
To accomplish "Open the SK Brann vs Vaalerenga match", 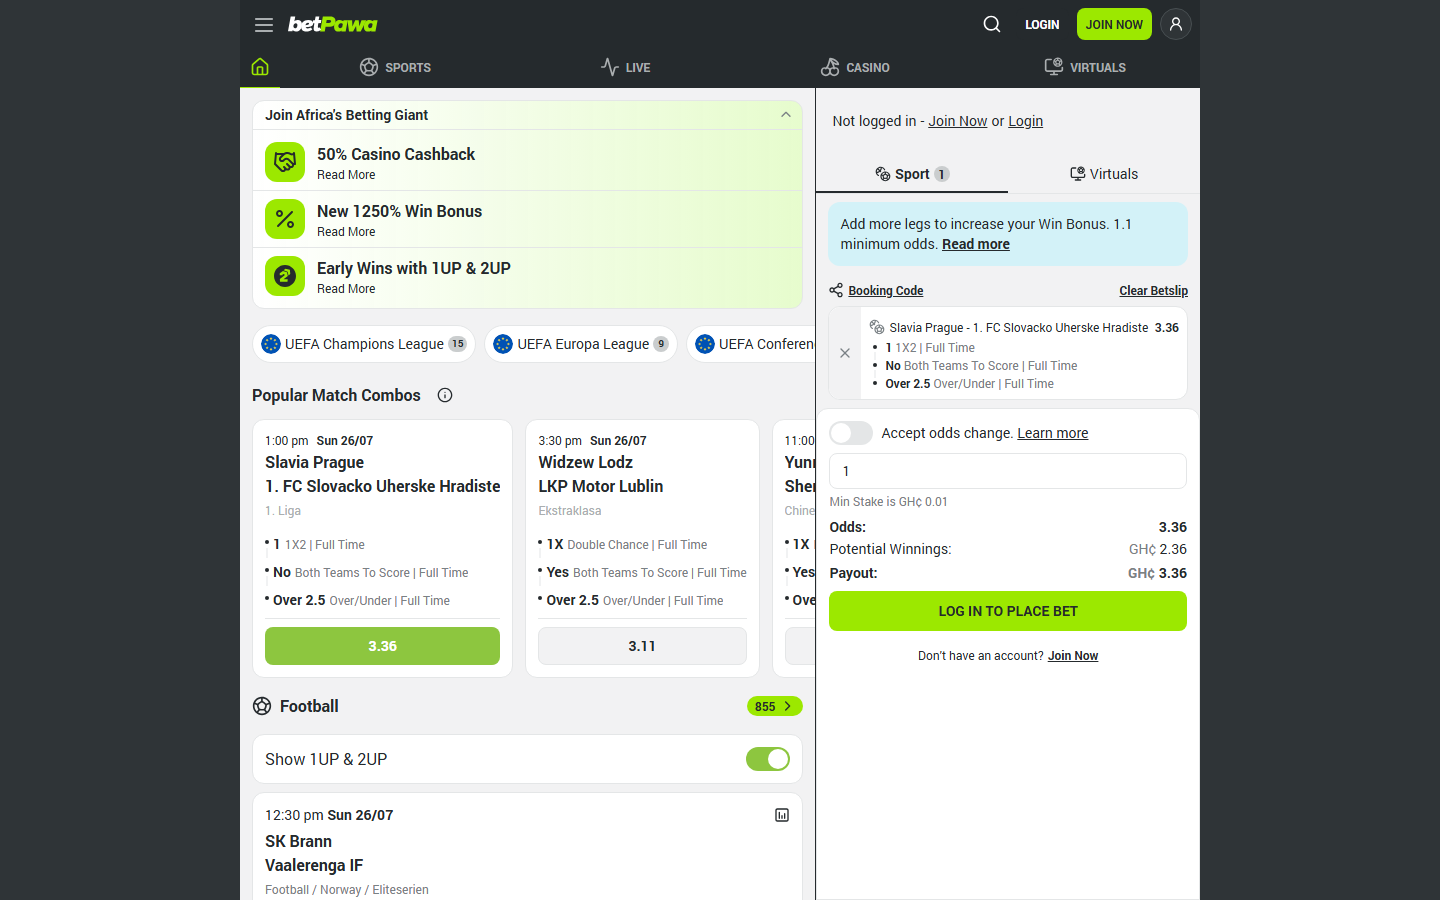I will (314, 853).
